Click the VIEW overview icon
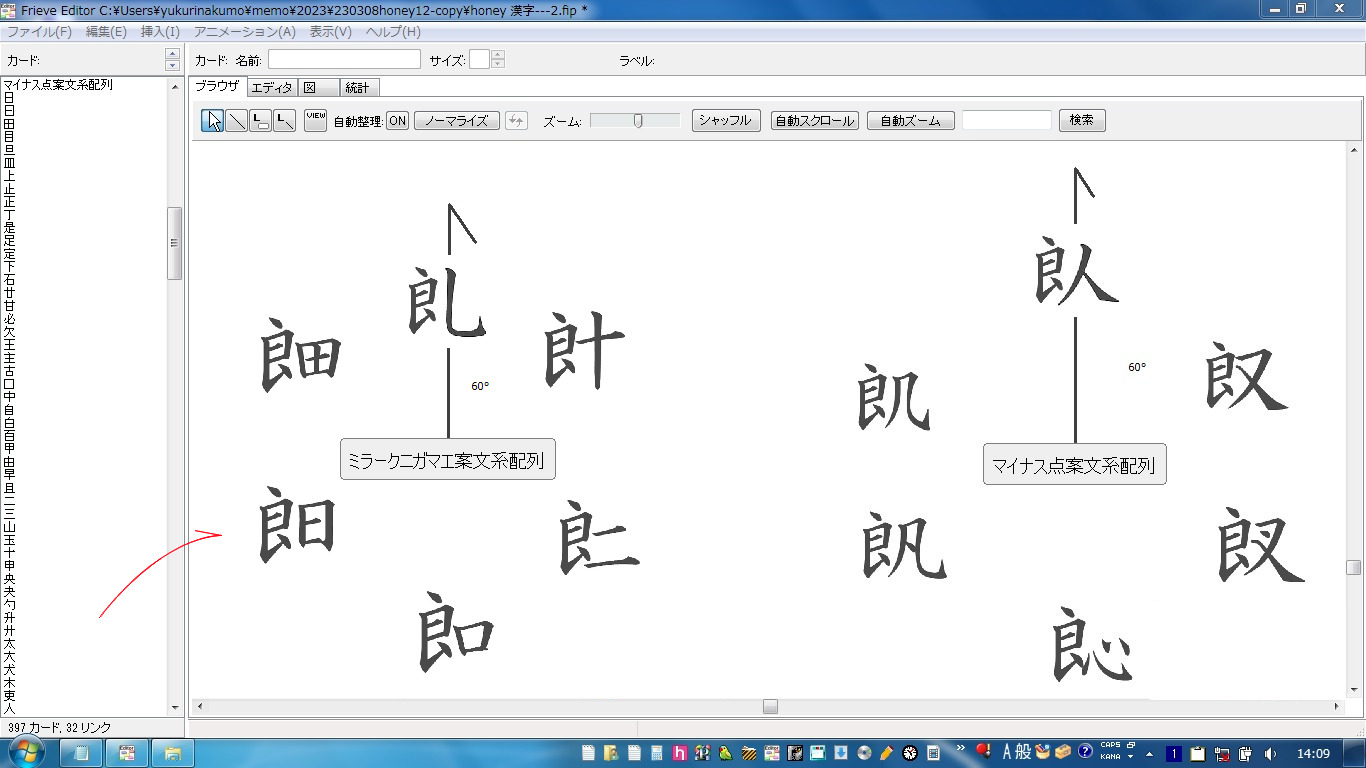1366x768 pixels. [316, 121]
